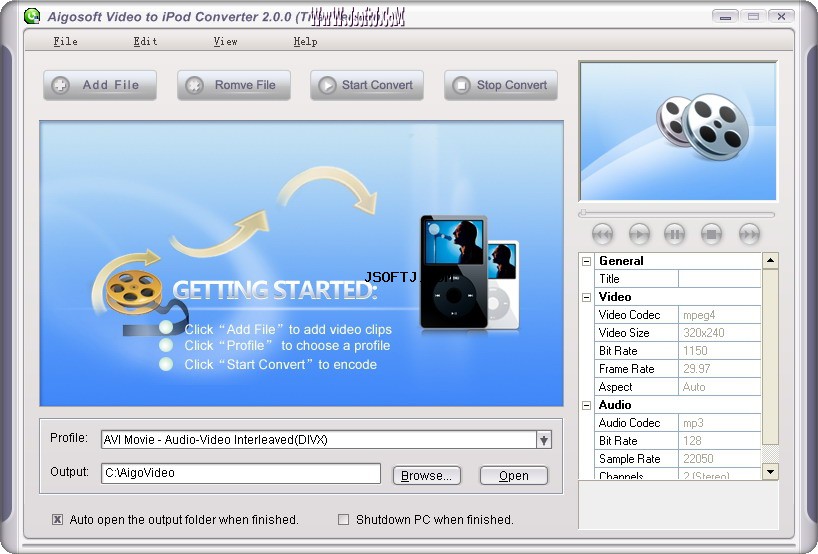
Task: Open the File menu
Action: point(65,41)
